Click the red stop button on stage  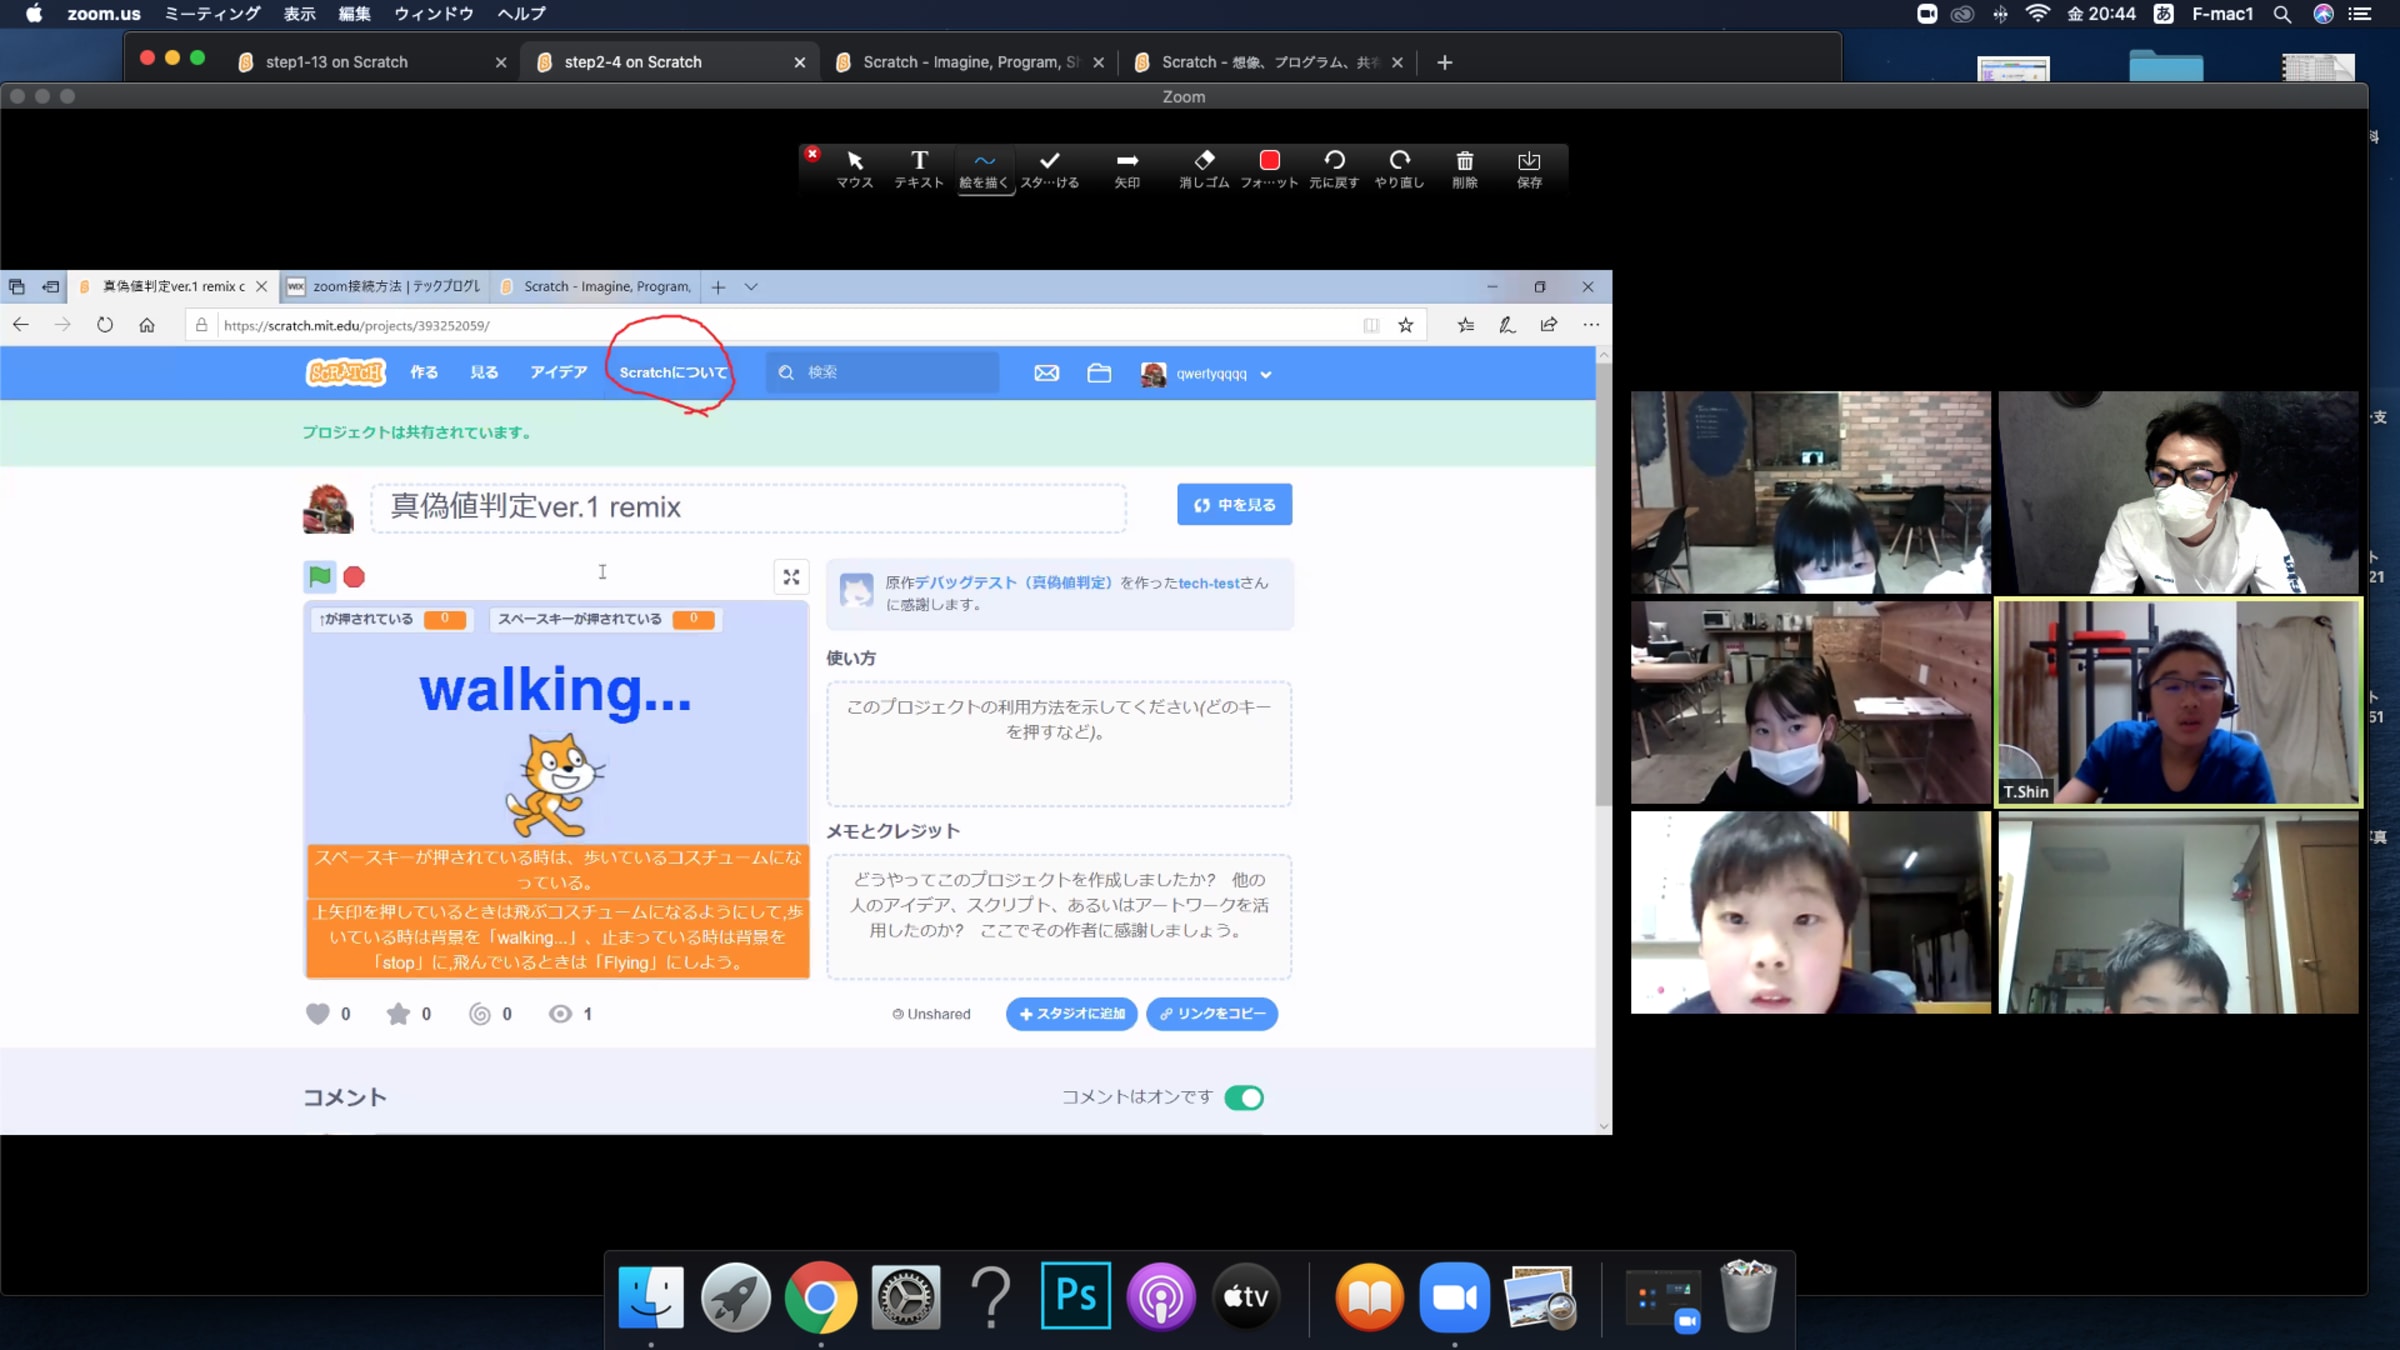pos(354,577)
